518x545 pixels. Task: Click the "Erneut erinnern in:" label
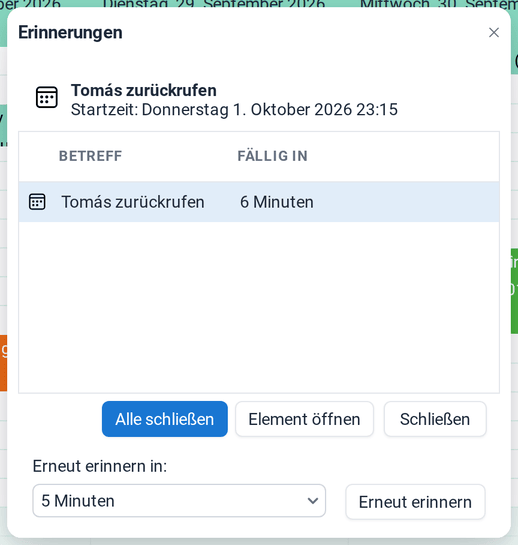coord(100,466)
